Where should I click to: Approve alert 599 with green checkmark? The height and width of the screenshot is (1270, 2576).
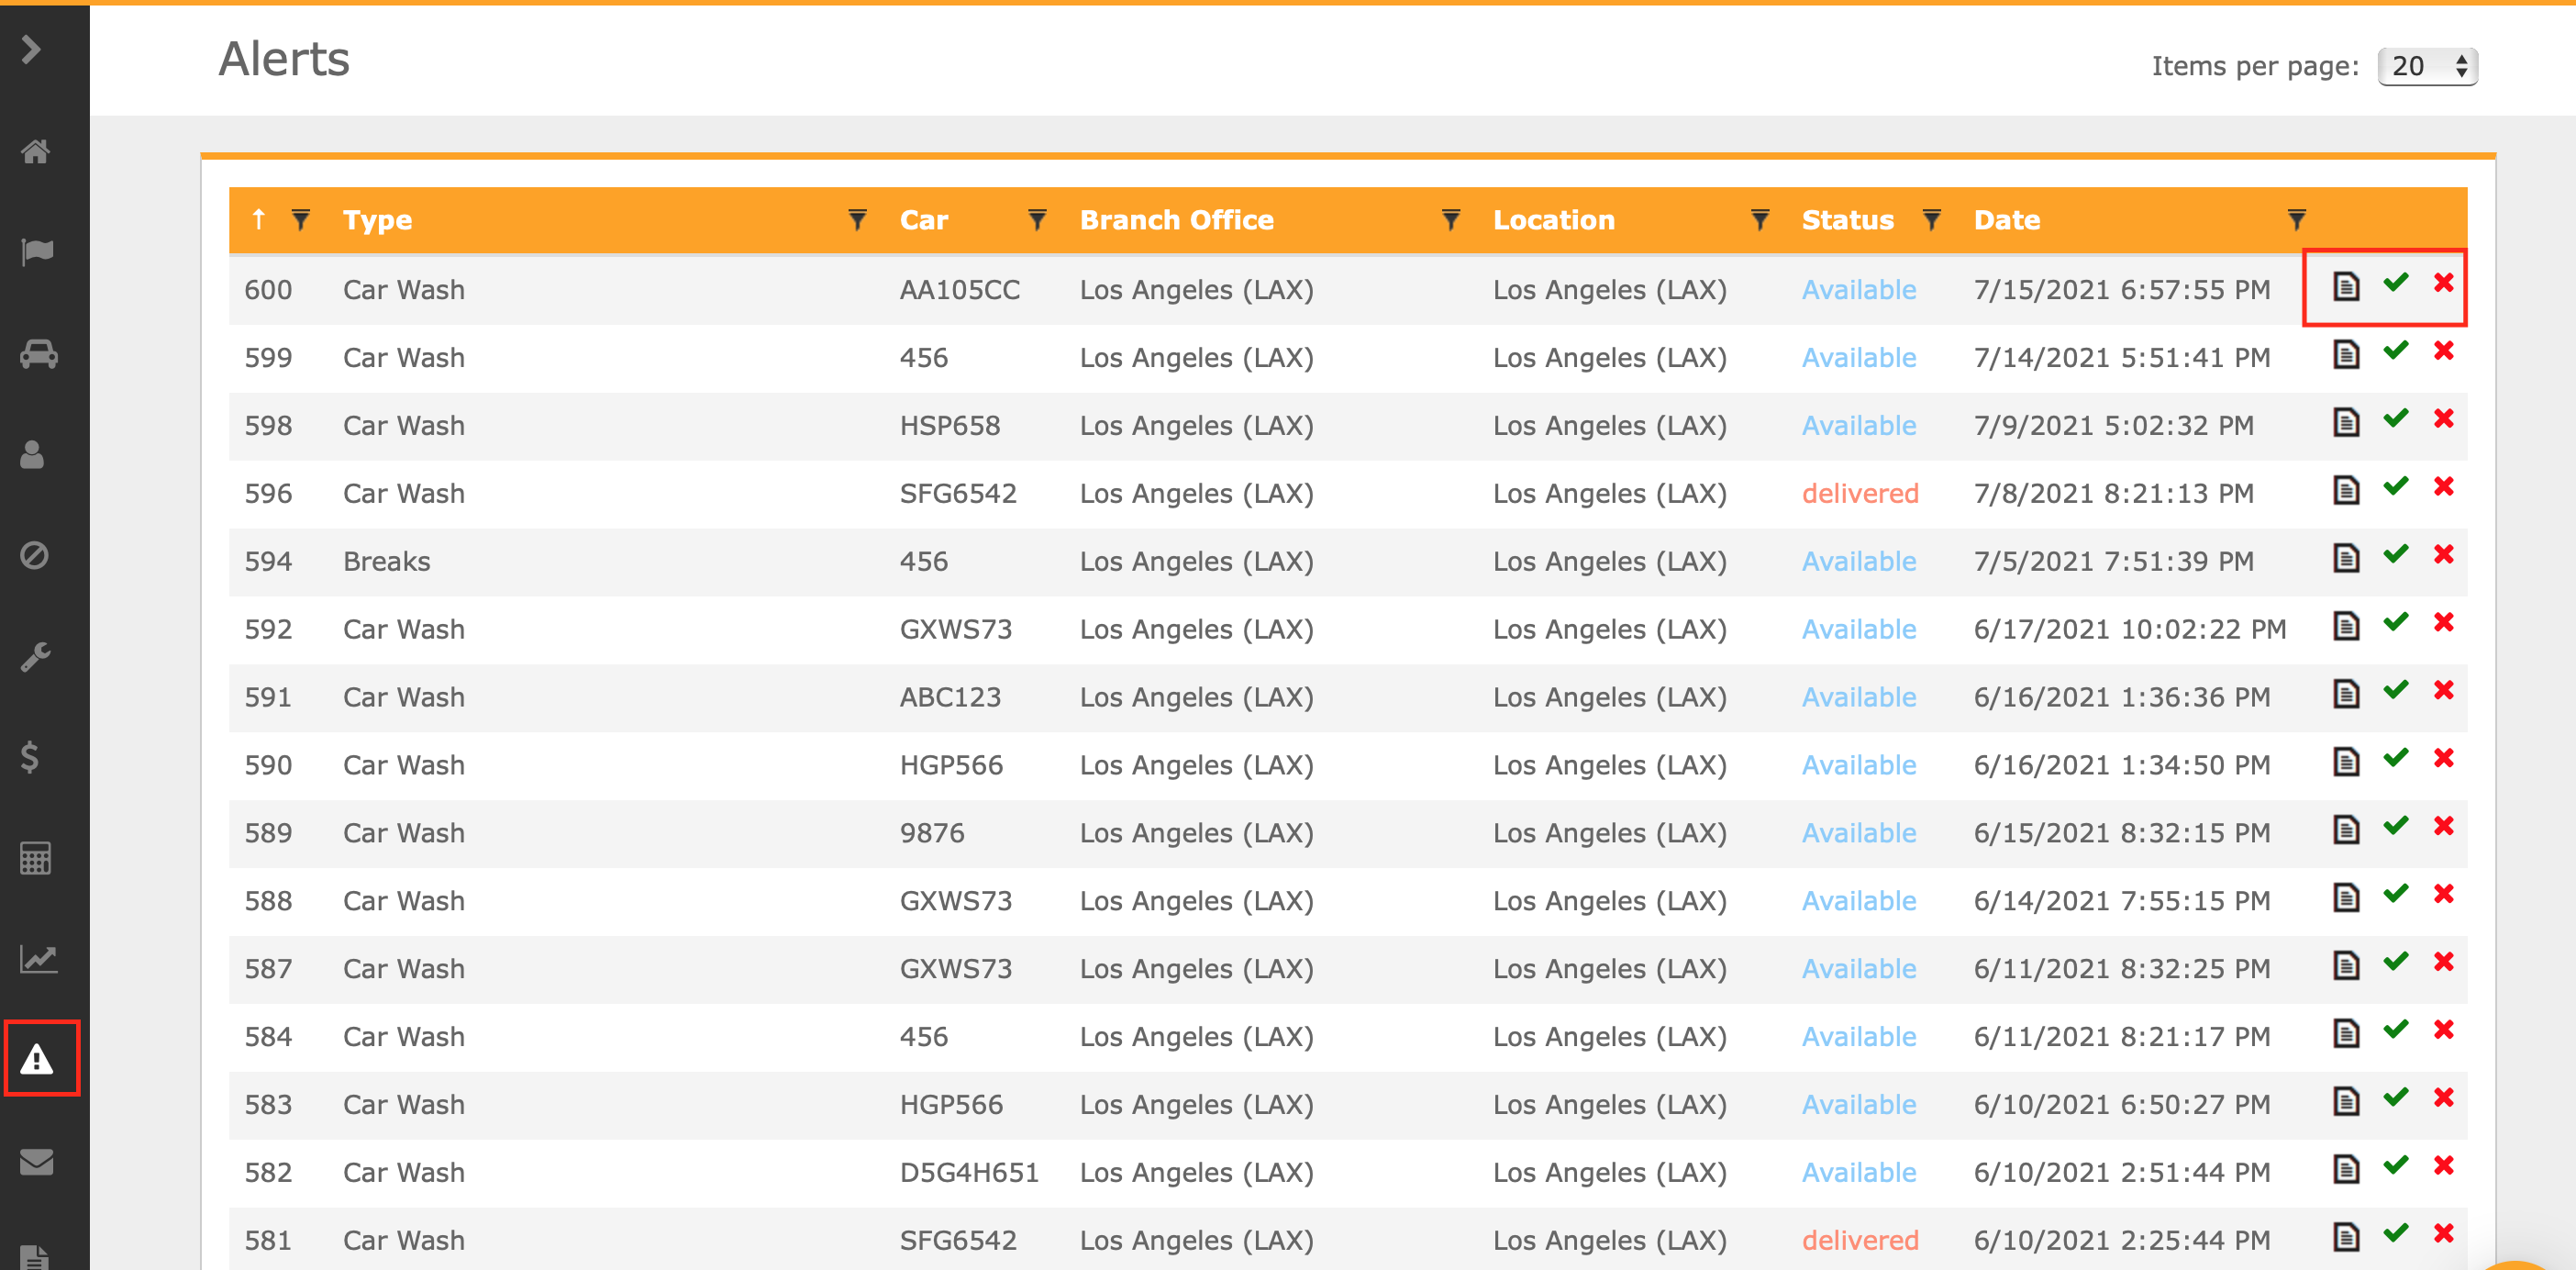[2395, 351]
